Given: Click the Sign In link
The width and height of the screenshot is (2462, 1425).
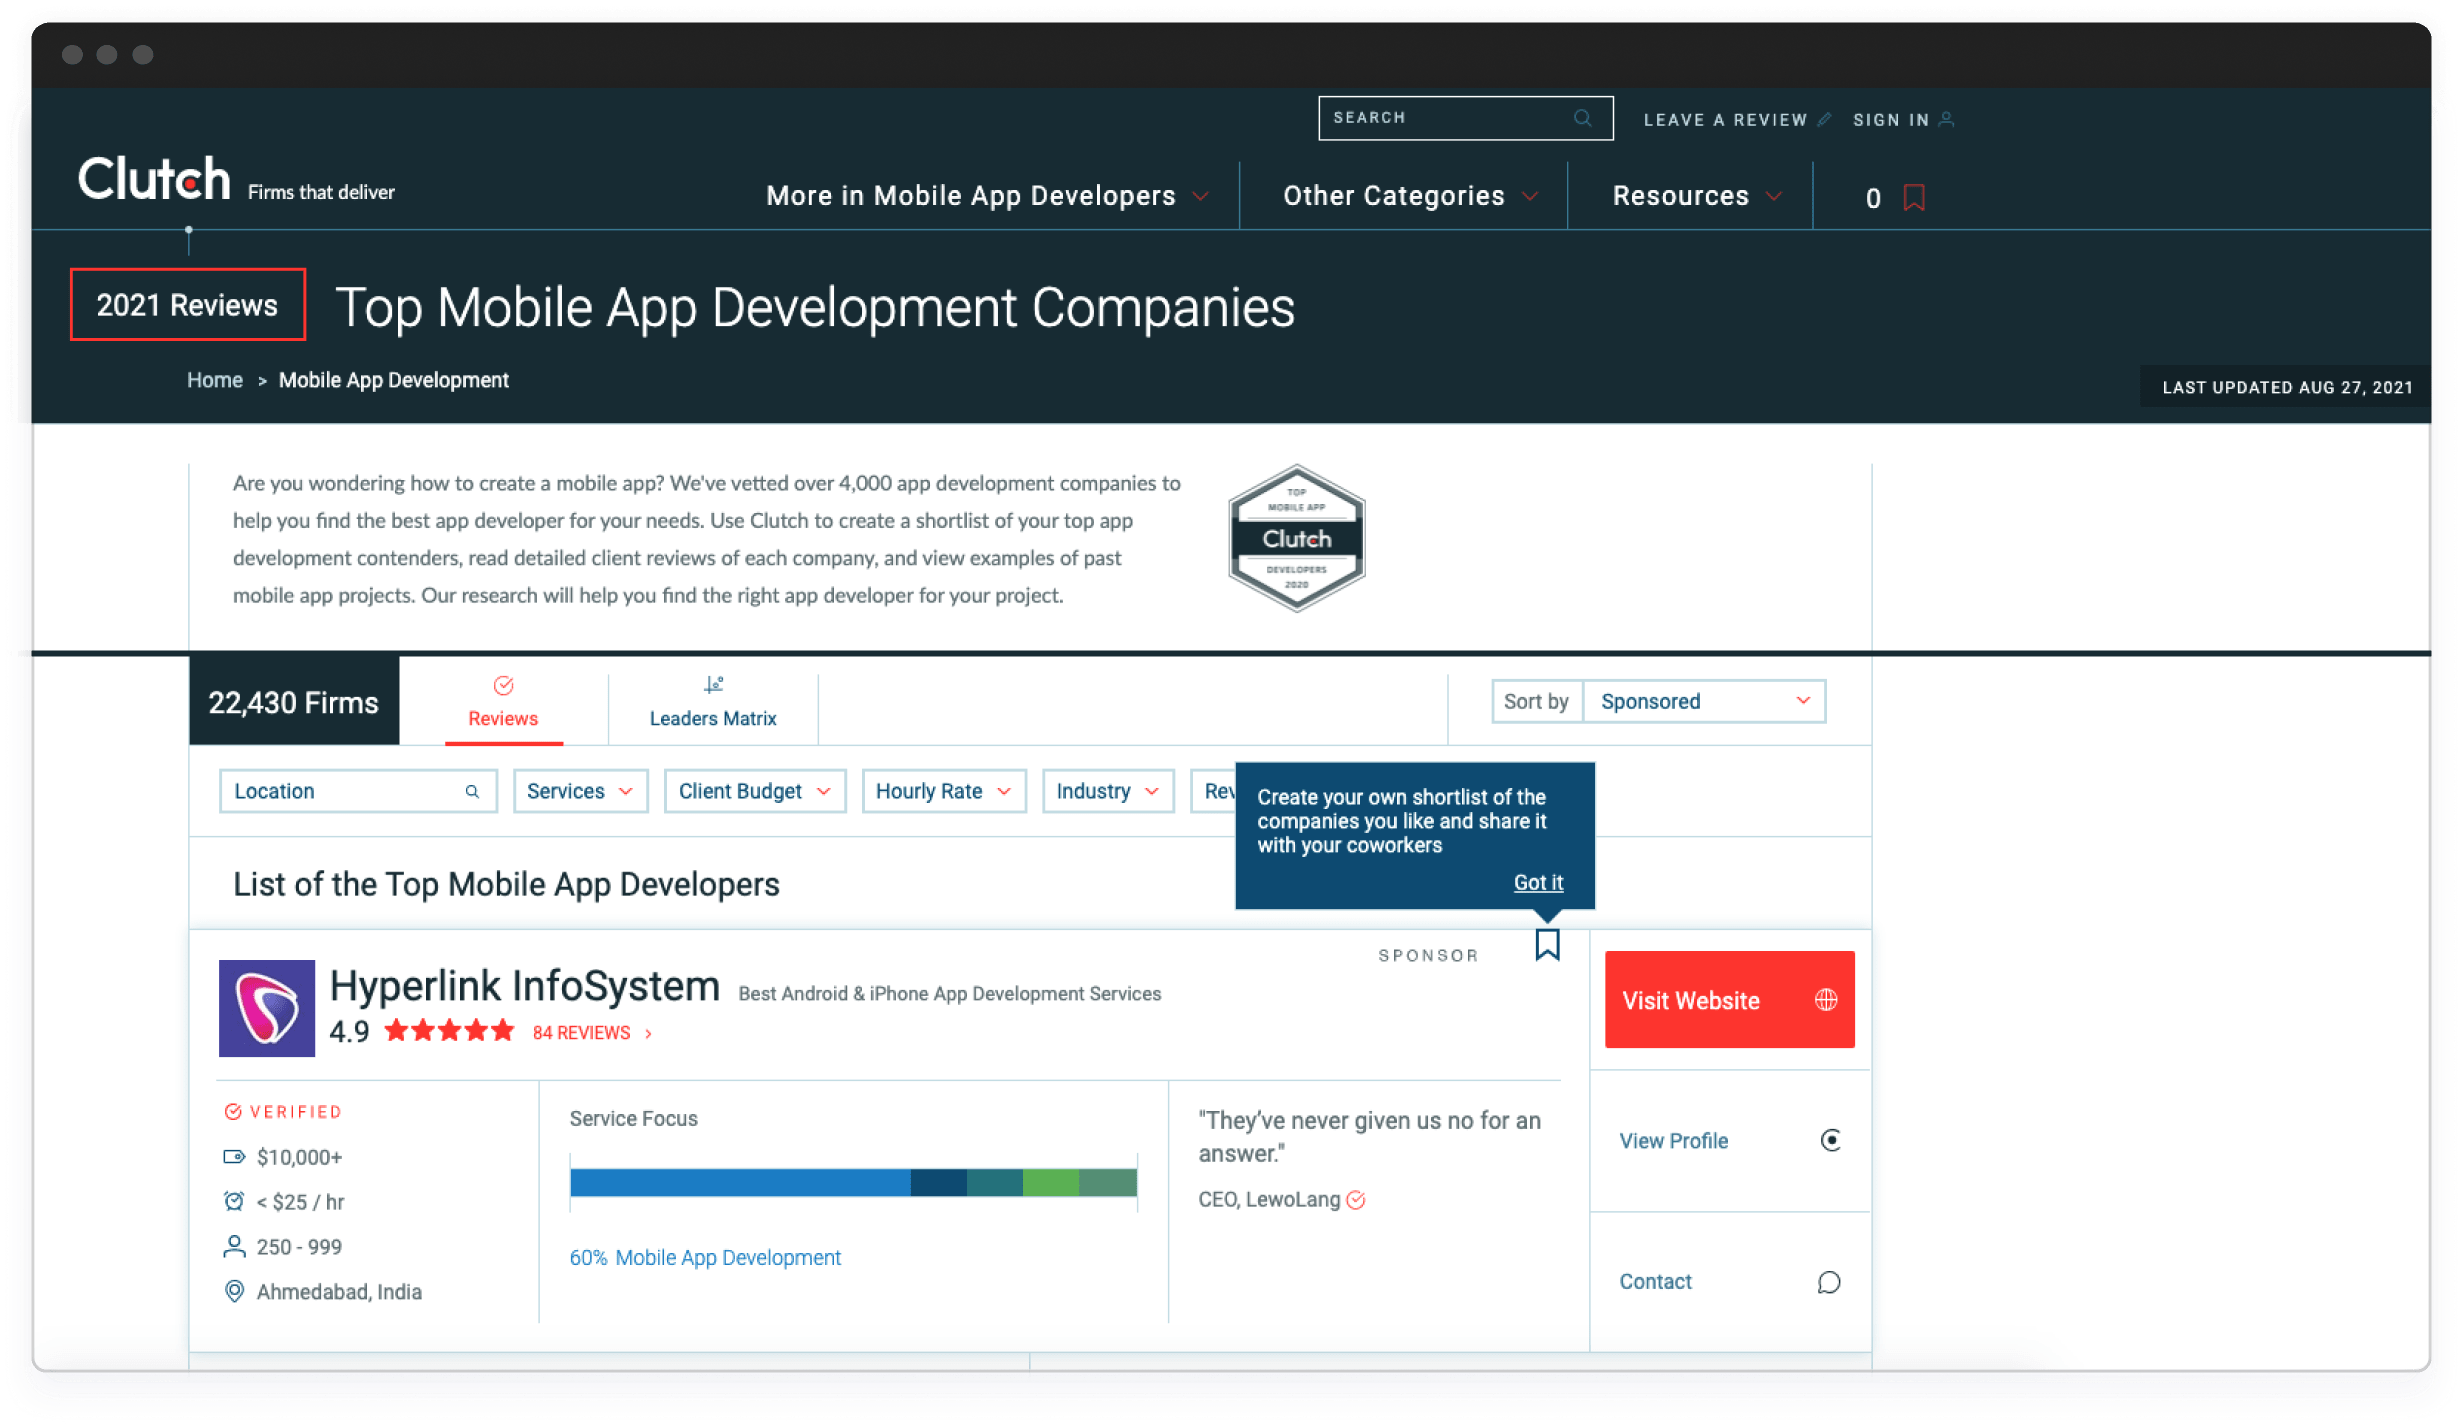Looking at the screenshot, I should 1891,120.
